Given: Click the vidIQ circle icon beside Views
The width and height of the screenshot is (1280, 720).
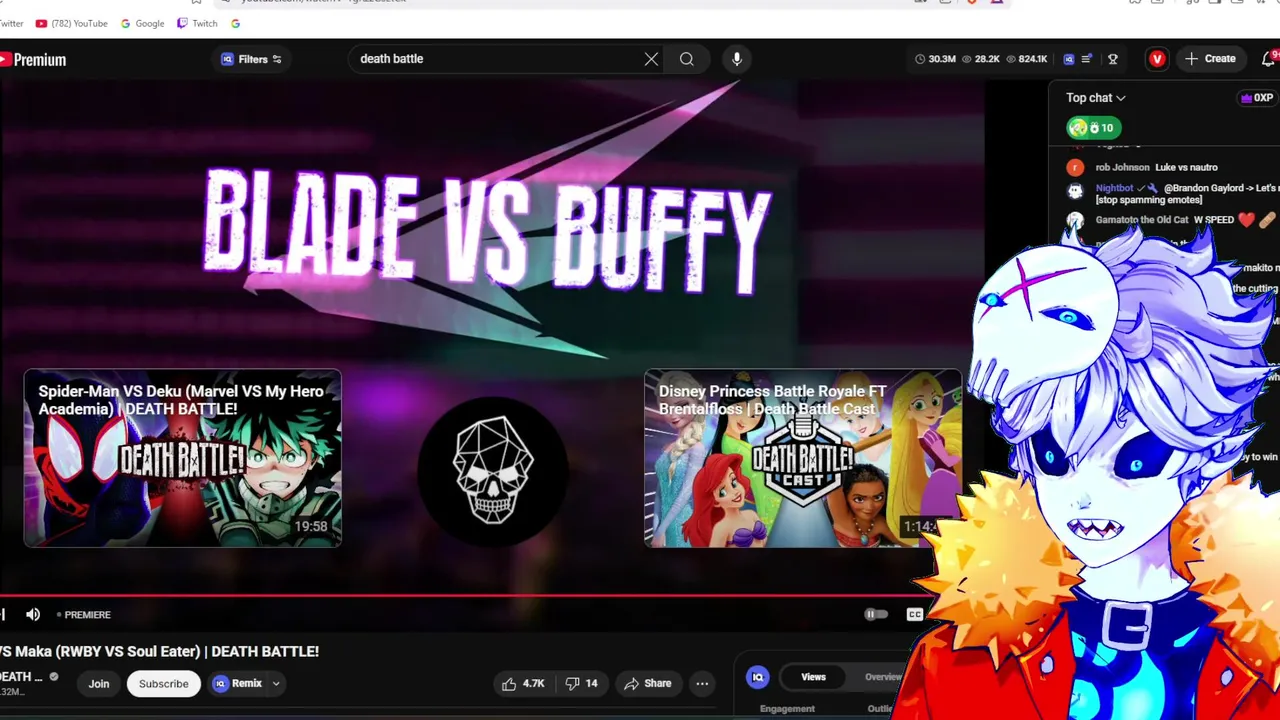Looking at the screenshot, I should tap(758, 677).
